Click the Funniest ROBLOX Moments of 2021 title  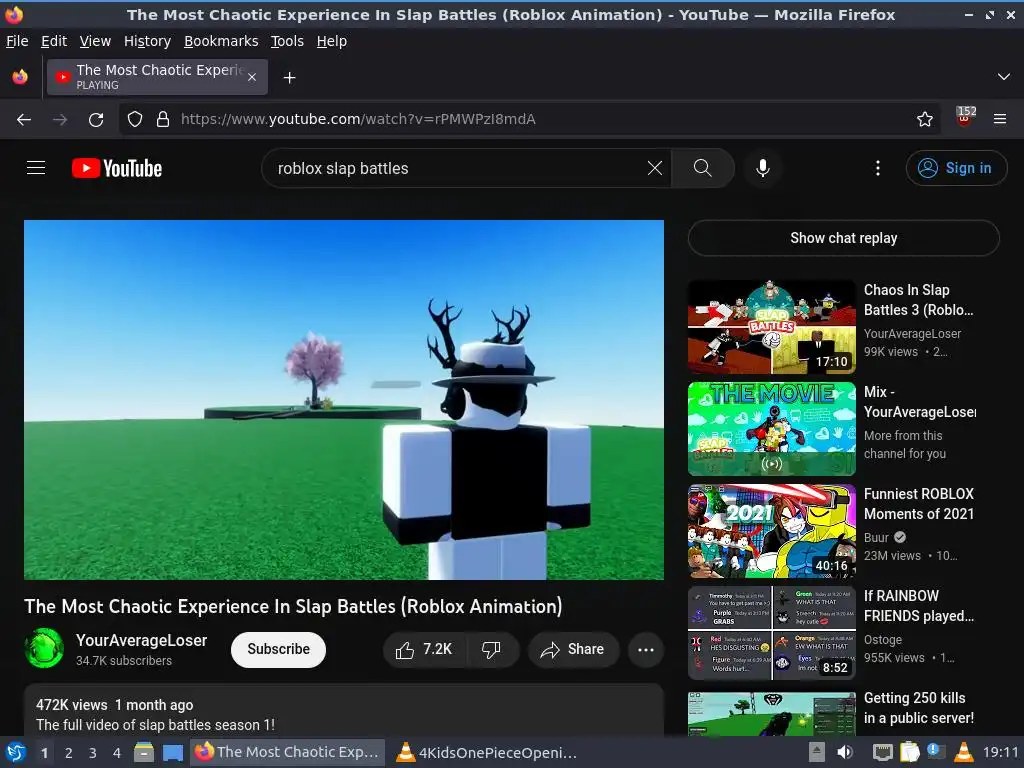[x=918, y=504]
